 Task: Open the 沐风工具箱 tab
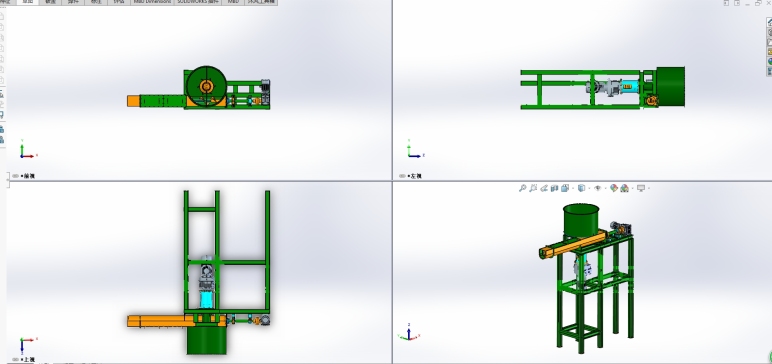(261, 1)
